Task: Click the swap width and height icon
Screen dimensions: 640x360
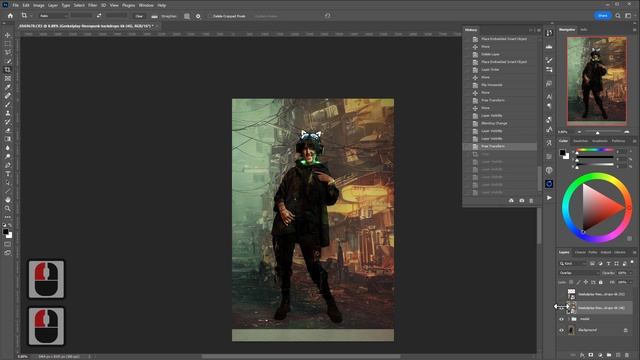Action: (x=99, y=16)
